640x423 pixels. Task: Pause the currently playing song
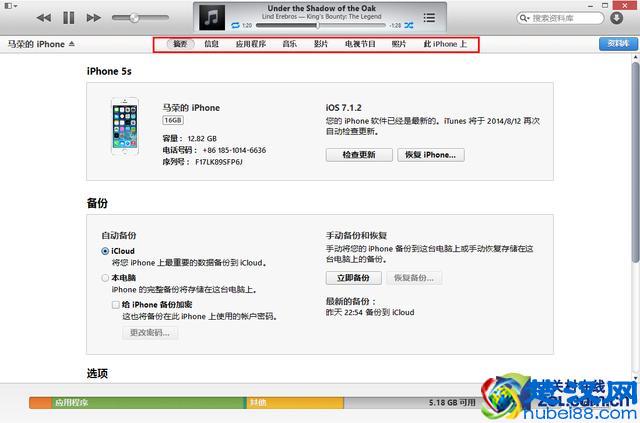69,18
